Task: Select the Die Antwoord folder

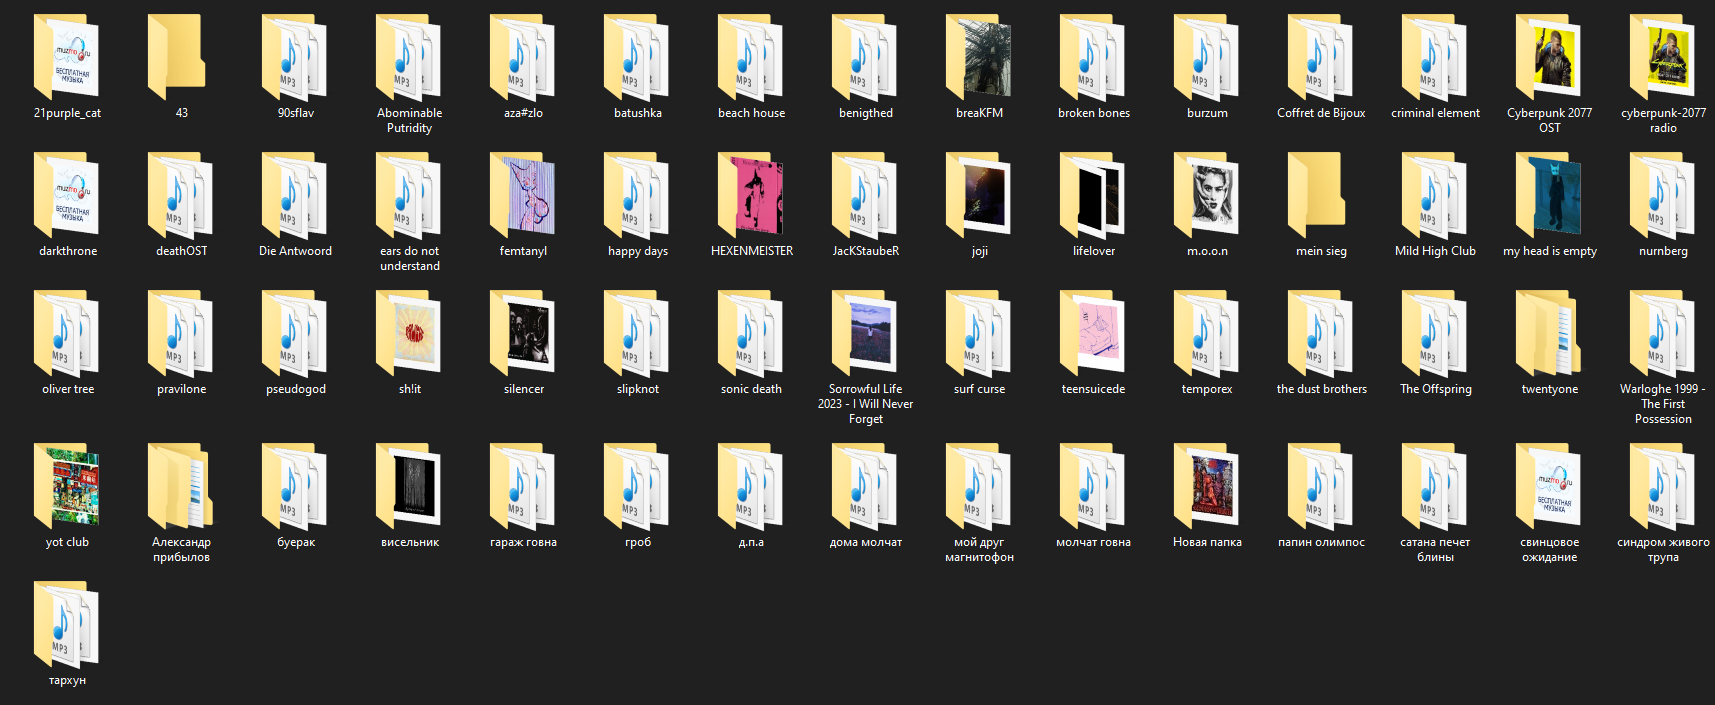Action: [x=295, y=194]
